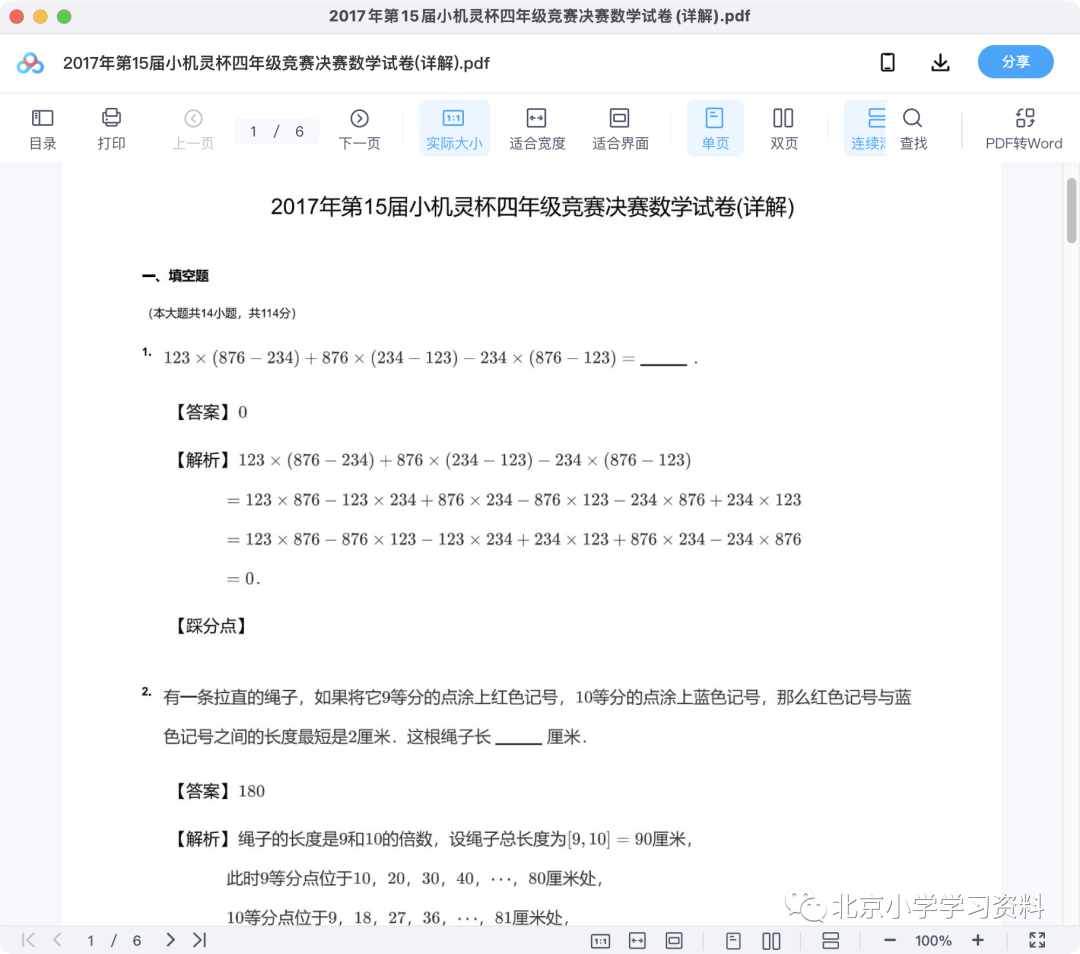Go to next page in bottom bar
Viewport: 1080px width, 954px height.
170,940
